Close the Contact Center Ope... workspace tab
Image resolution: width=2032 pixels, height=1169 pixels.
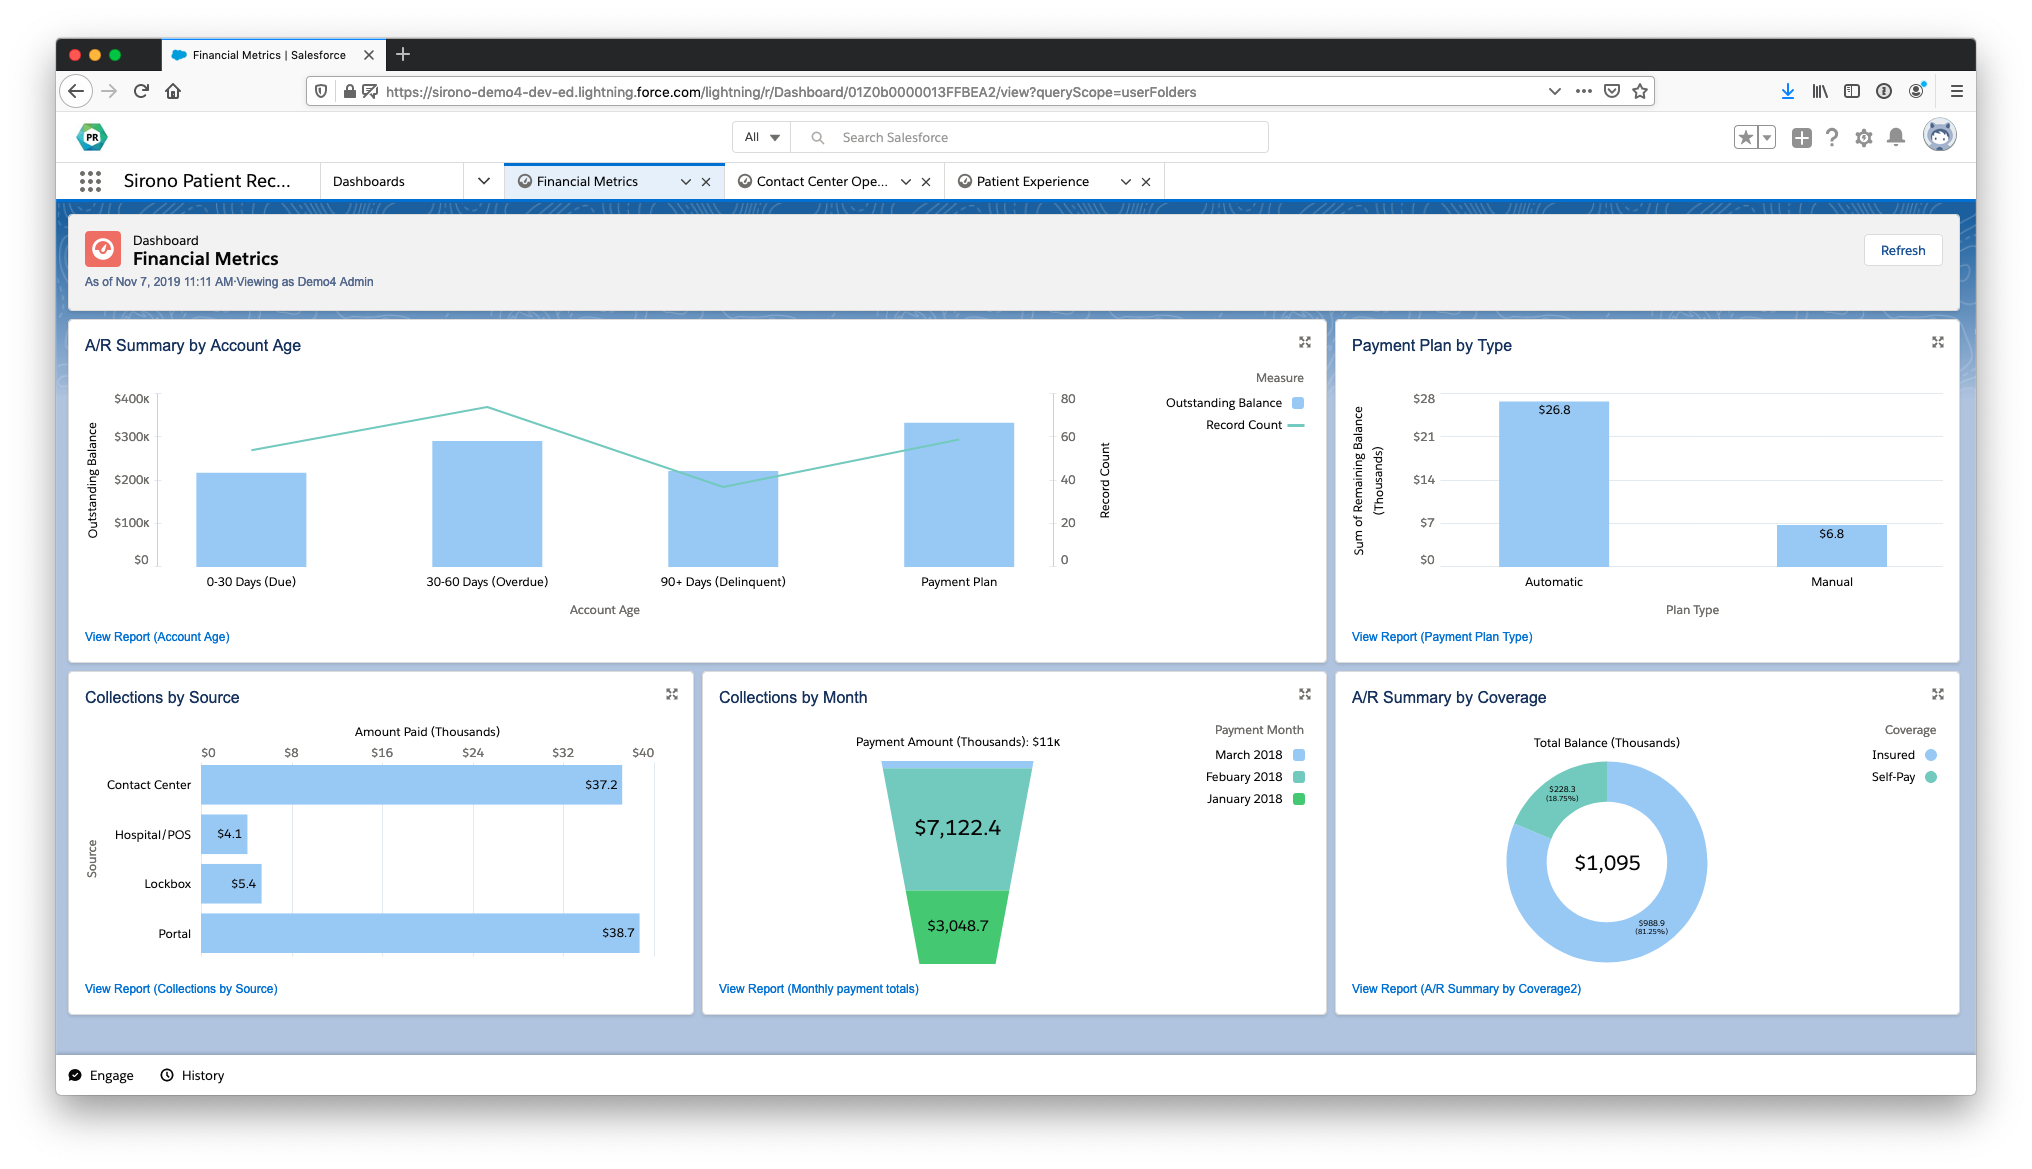[x=926, y=182]
